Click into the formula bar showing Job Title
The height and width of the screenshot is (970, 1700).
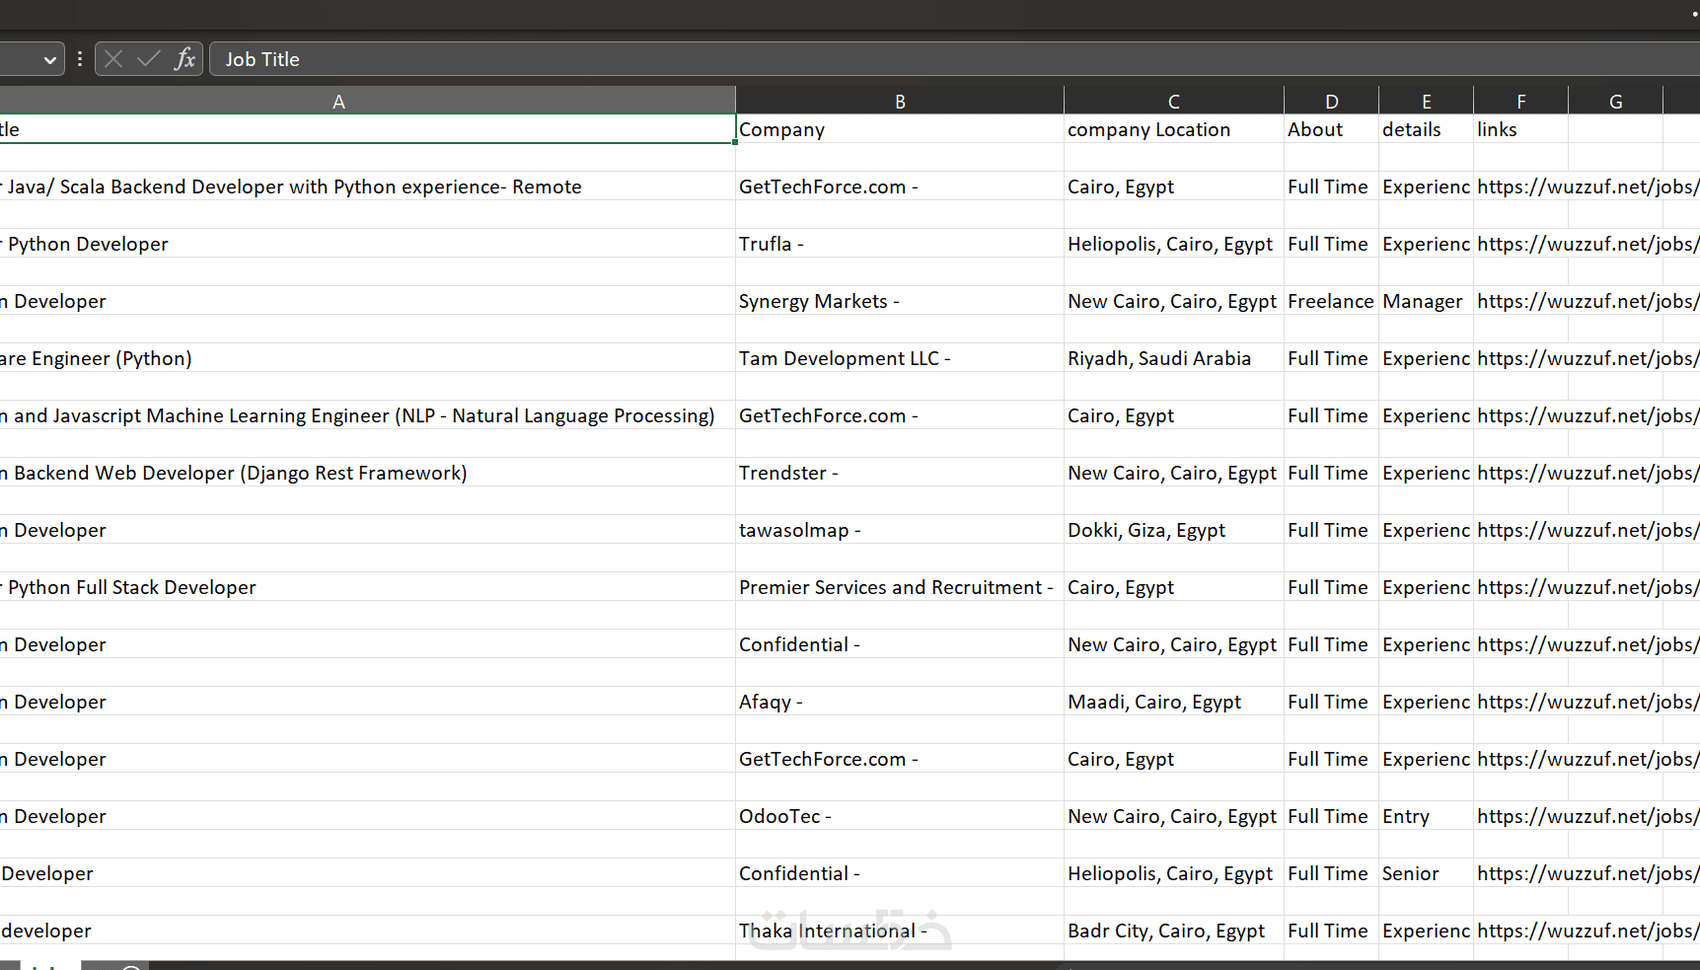pyautogui.click(x=900, y=59)
